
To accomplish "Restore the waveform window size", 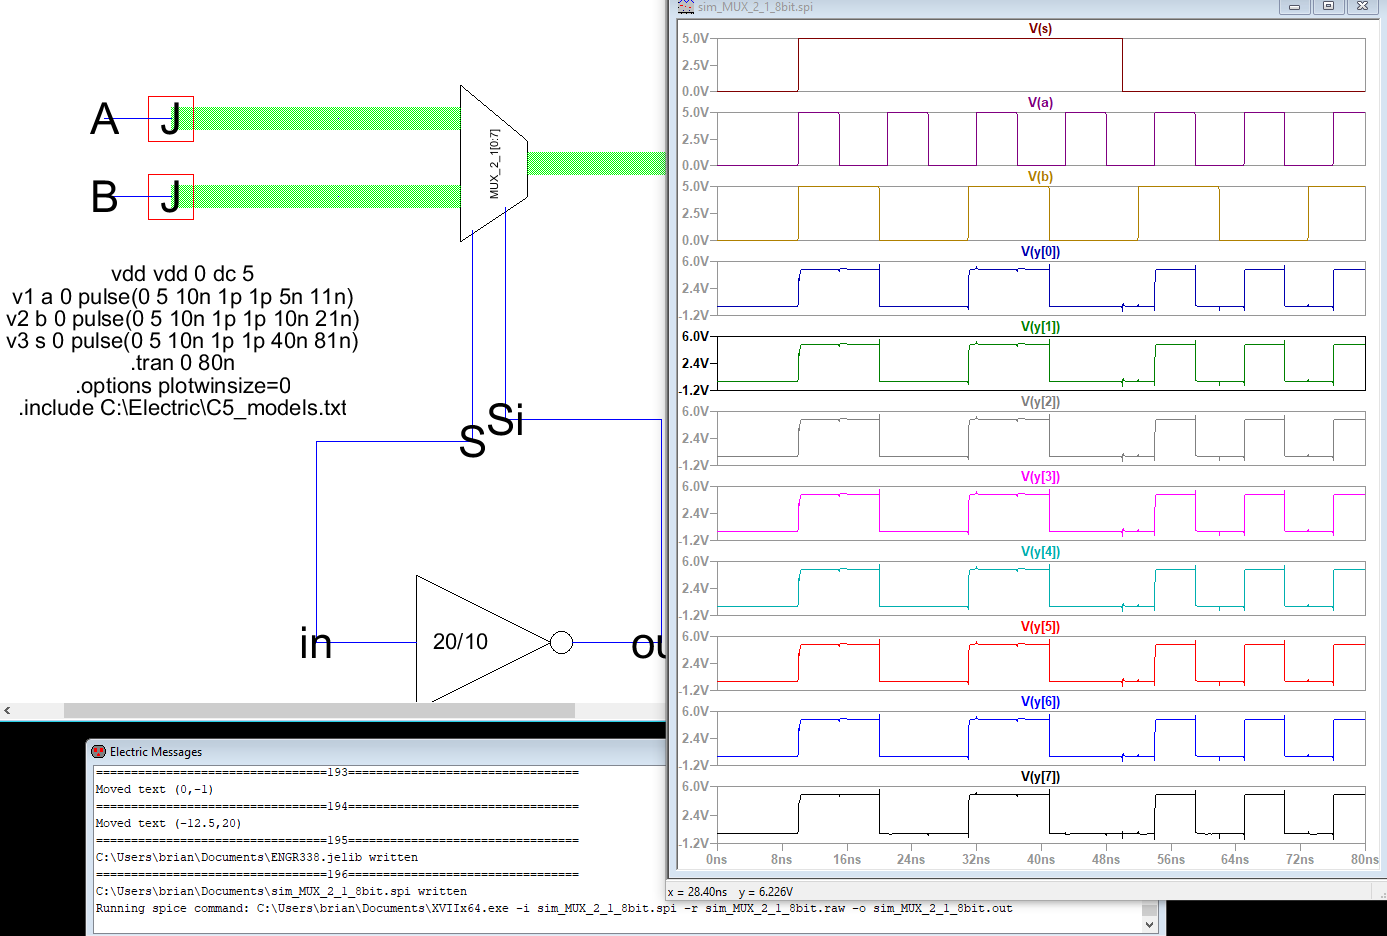I will click(1328, 7).
